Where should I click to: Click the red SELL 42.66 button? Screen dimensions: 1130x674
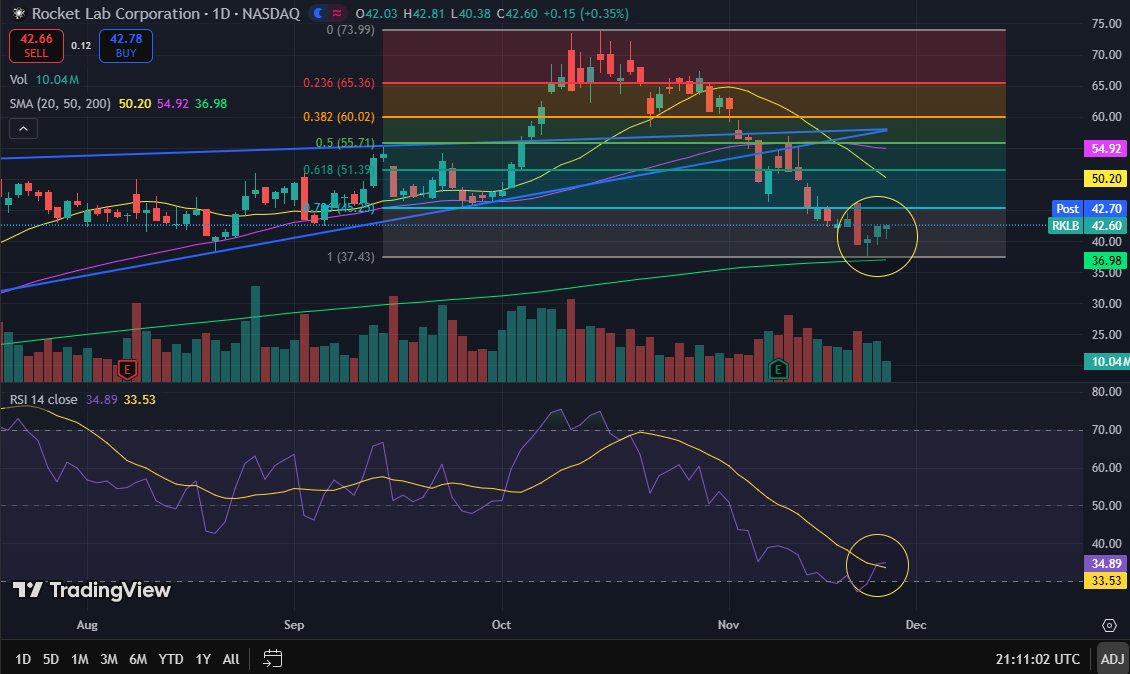tap(36, 45)
